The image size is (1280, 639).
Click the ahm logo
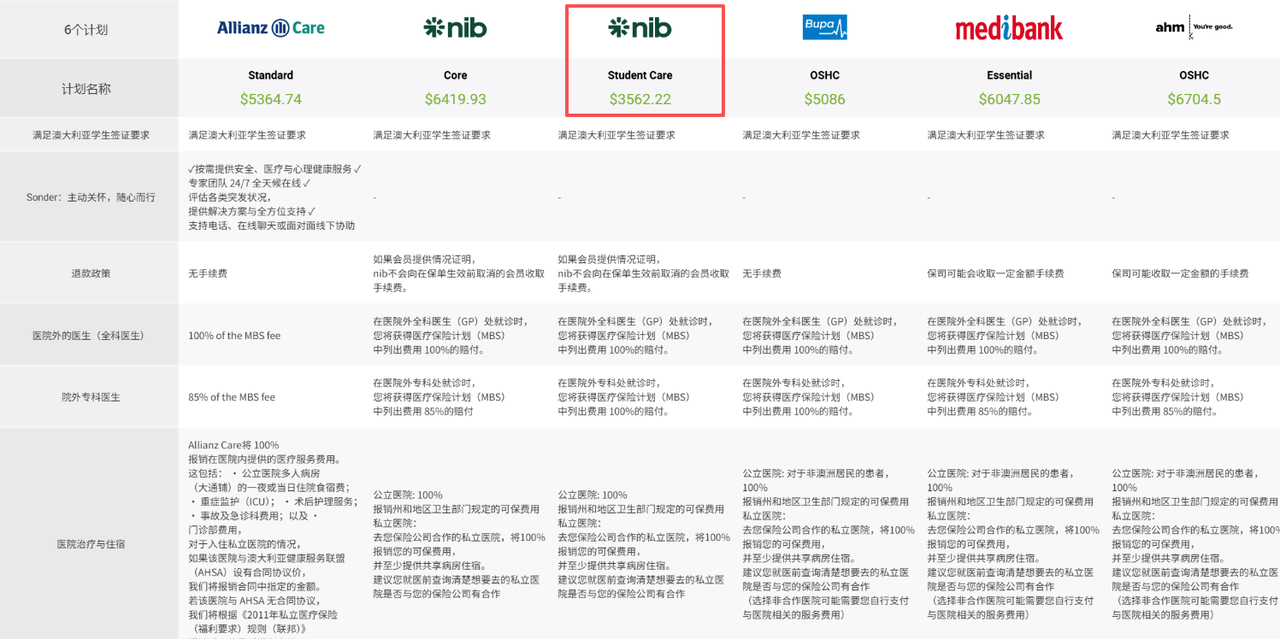point(1194,27)
